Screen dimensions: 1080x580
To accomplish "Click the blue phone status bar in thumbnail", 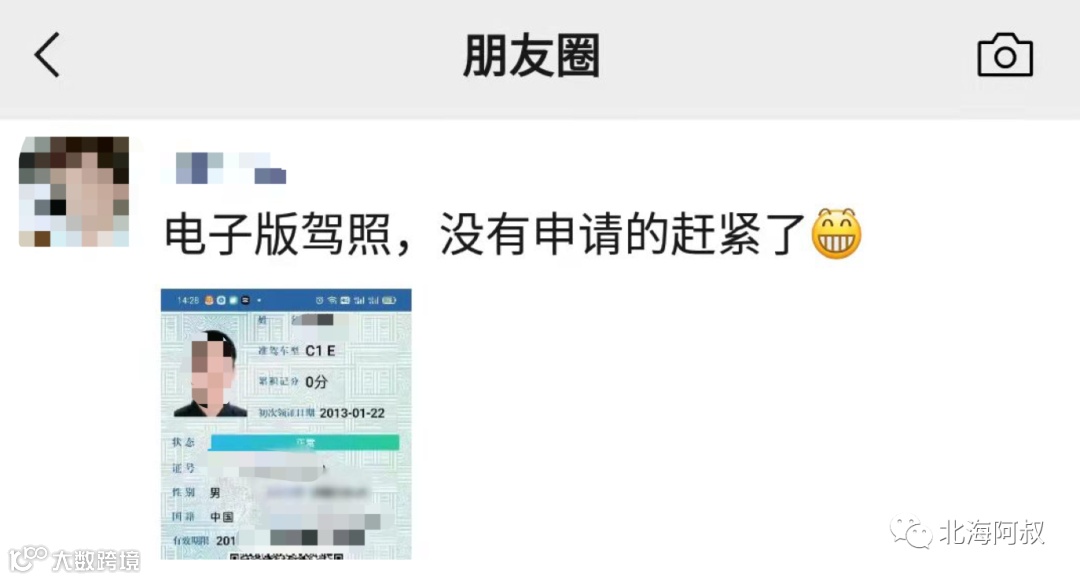I will [x=286, y=300].
